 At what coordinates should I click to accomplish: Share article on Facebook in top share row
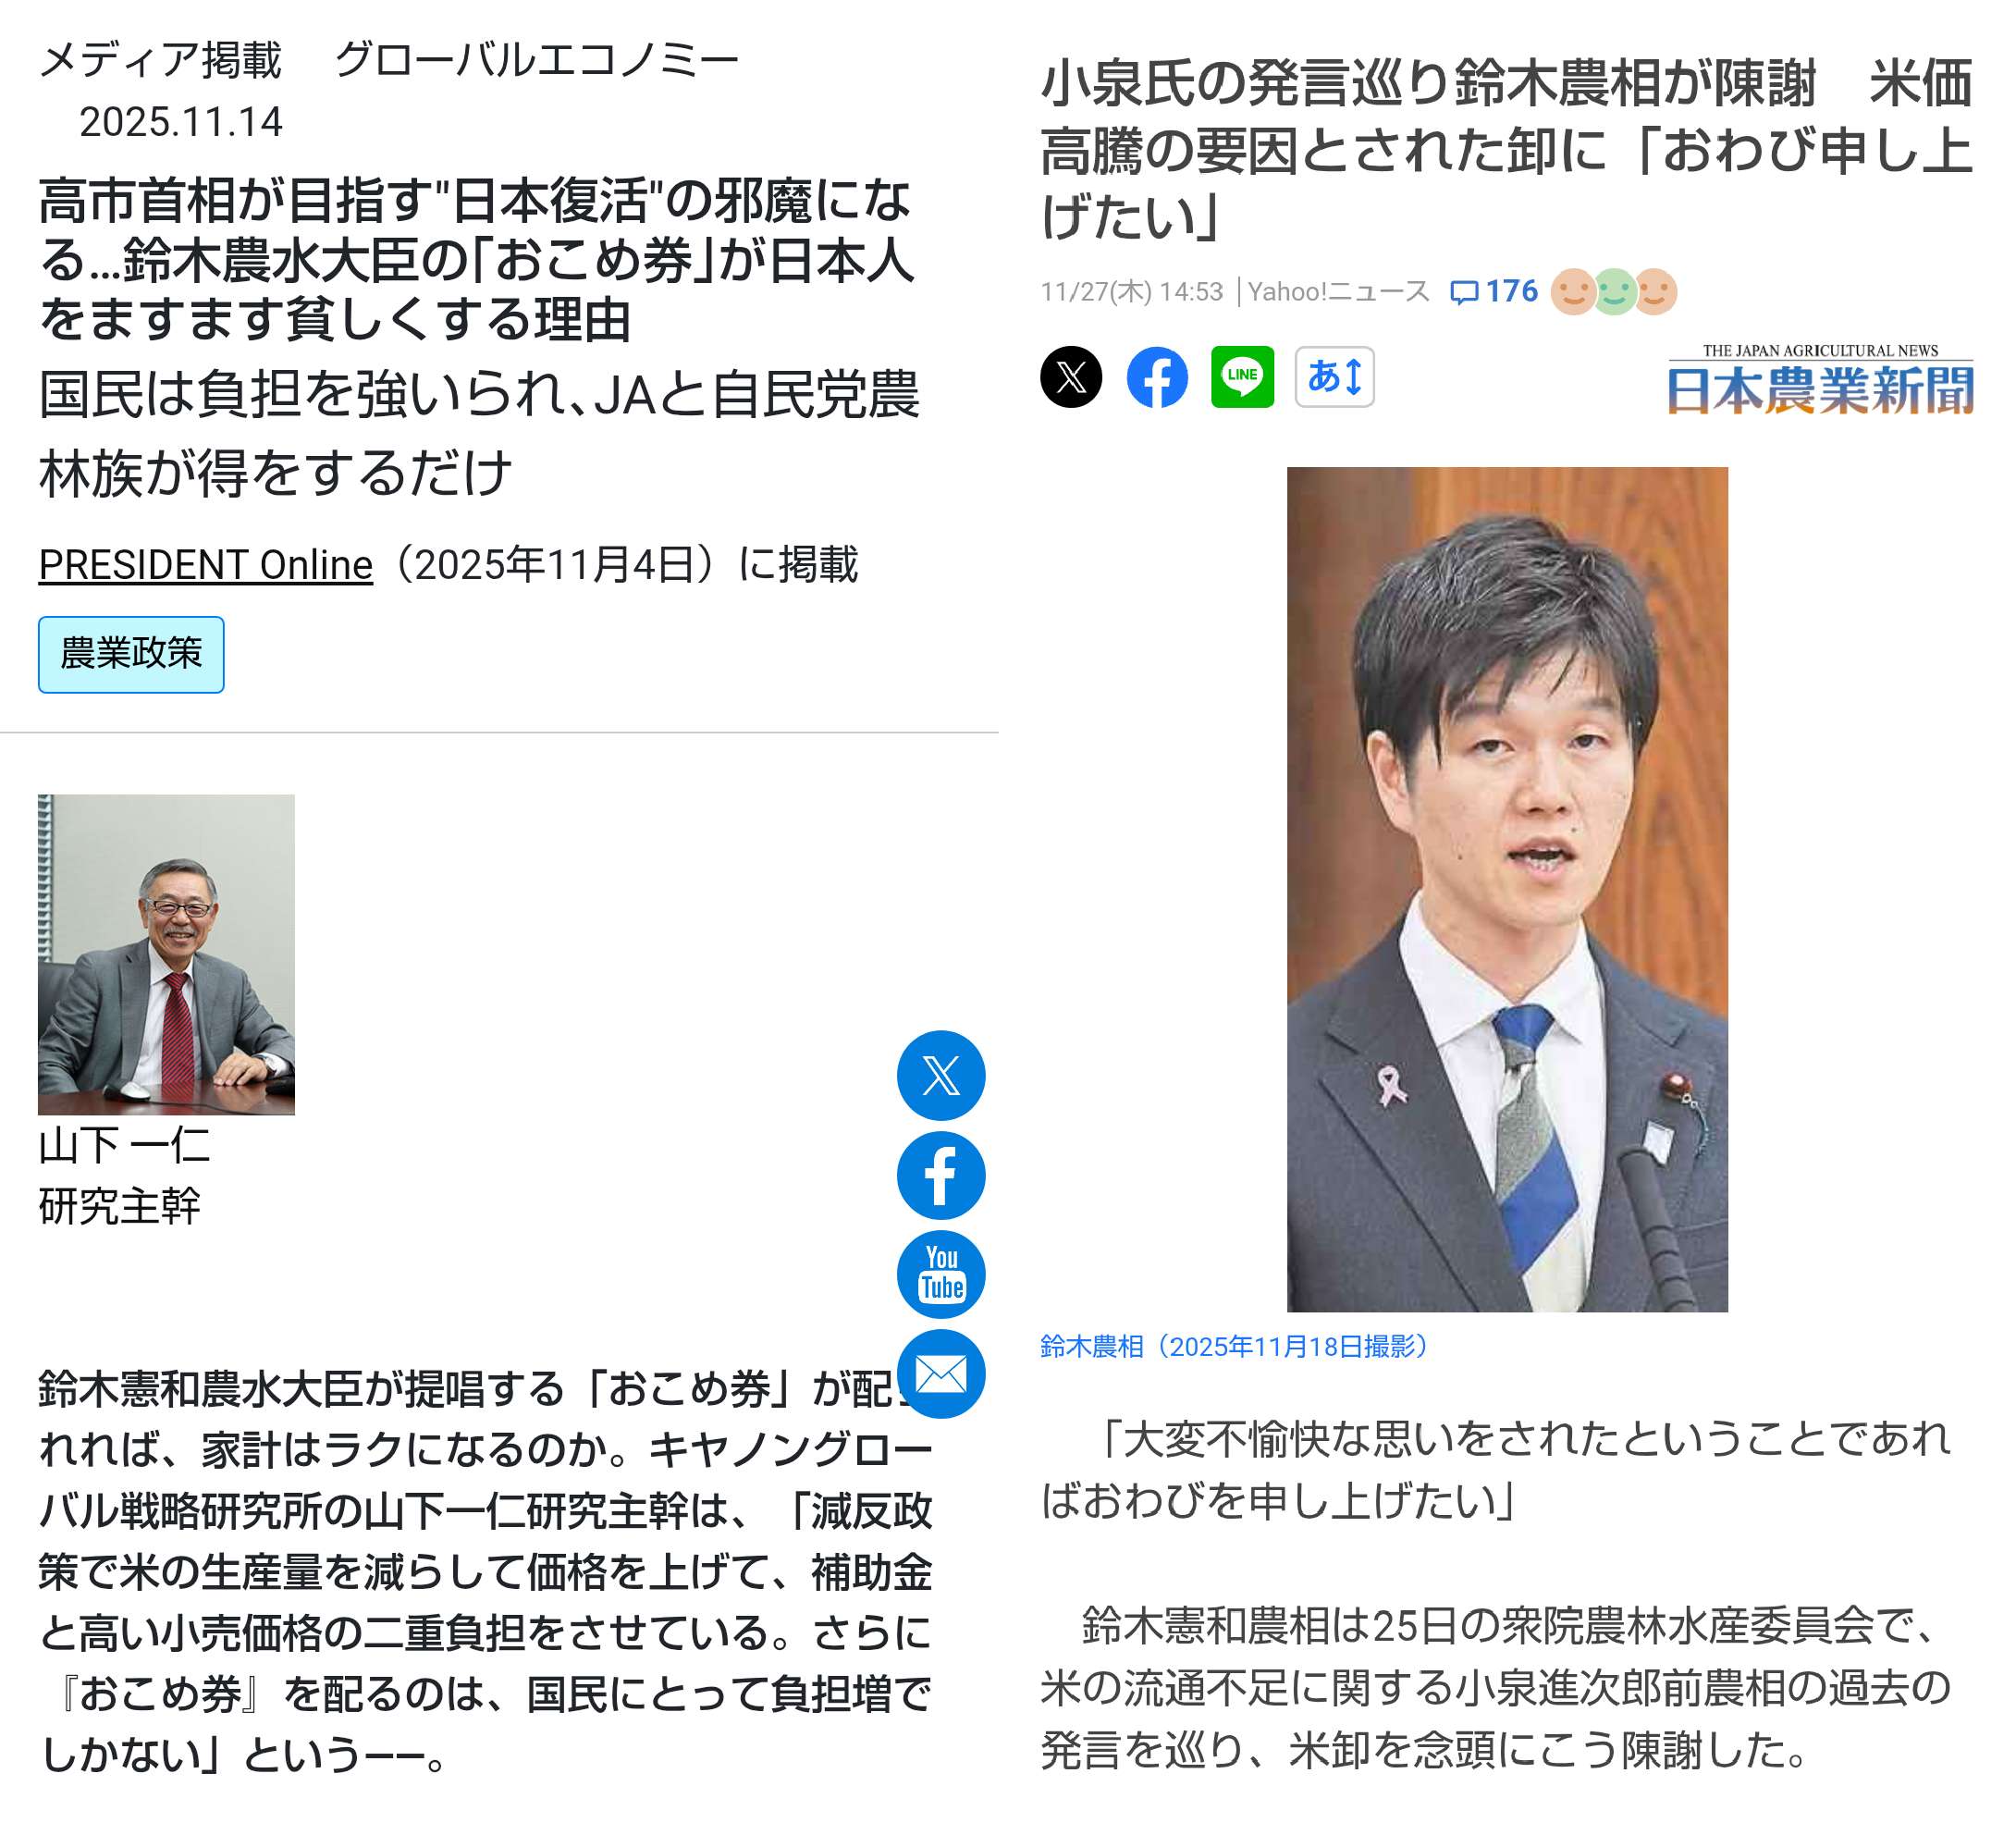pos(1157,377)
